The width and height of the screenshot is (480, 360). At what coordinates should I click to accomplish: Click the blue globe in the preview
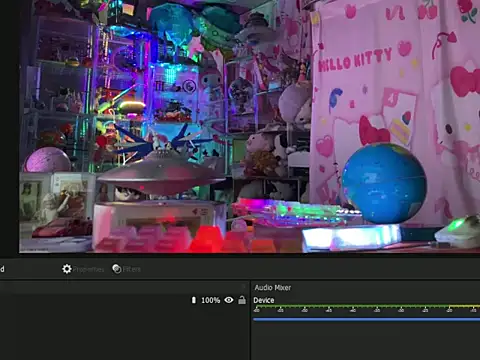pos(384,183)
